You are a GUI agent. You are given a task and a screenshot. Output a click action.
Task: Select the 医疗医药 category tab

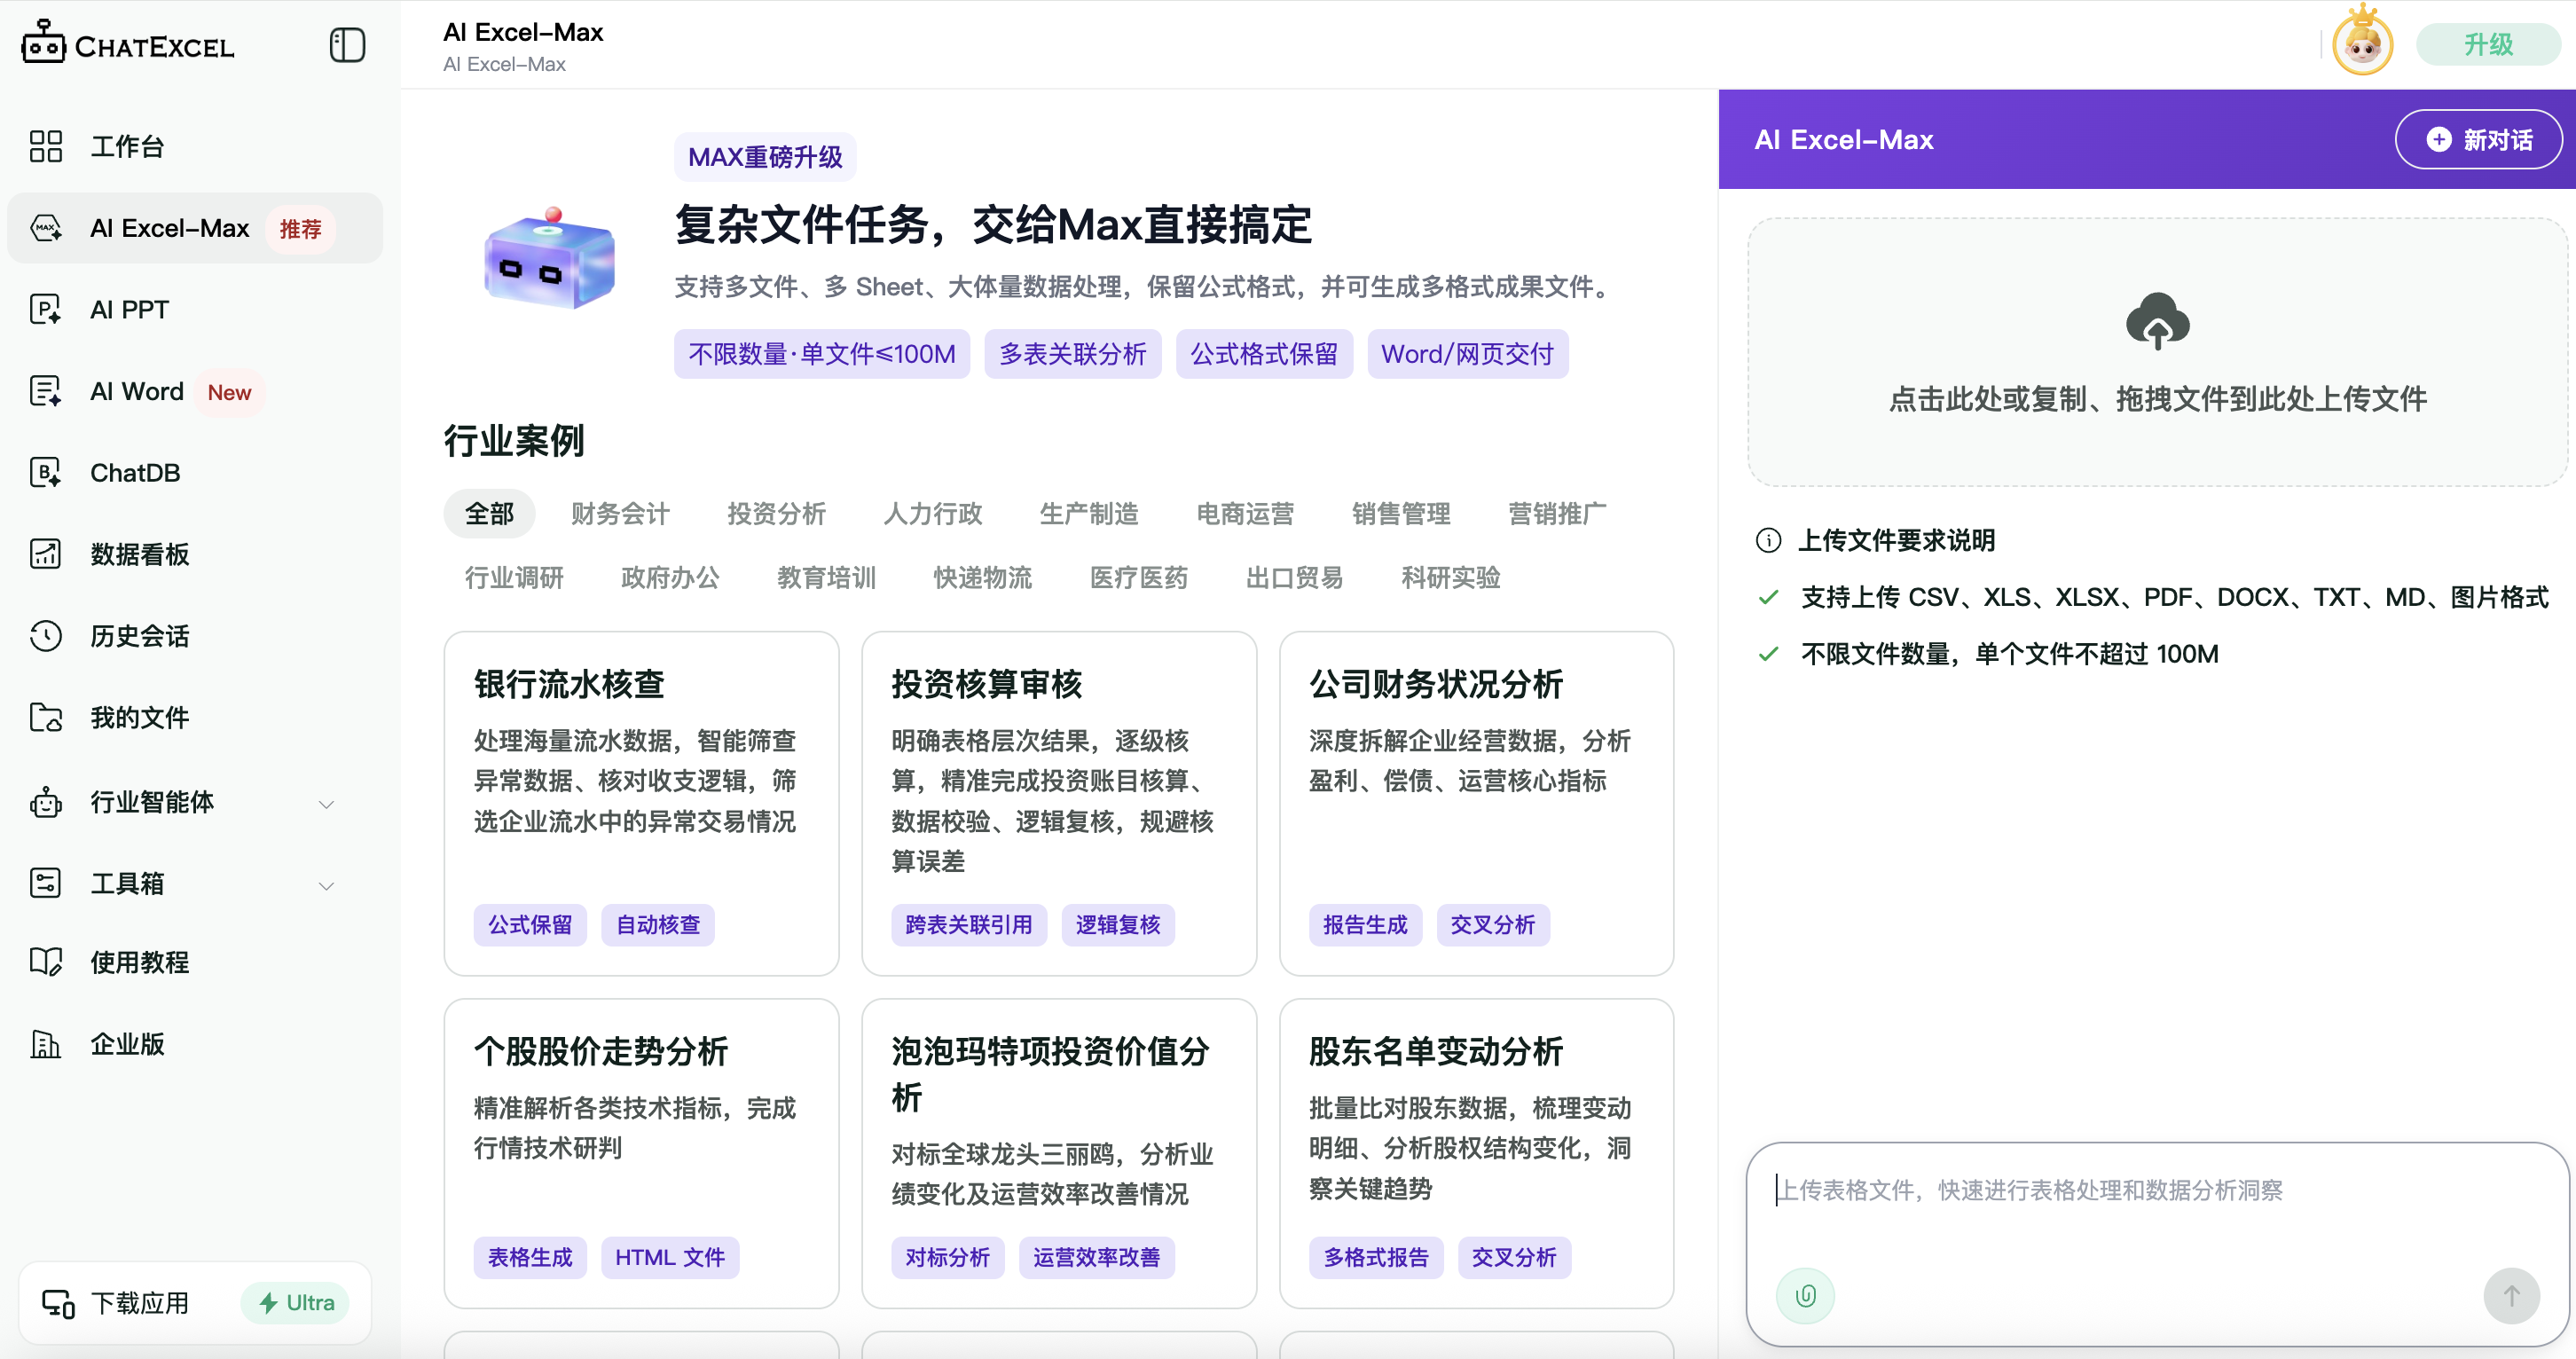[1139, 577]
